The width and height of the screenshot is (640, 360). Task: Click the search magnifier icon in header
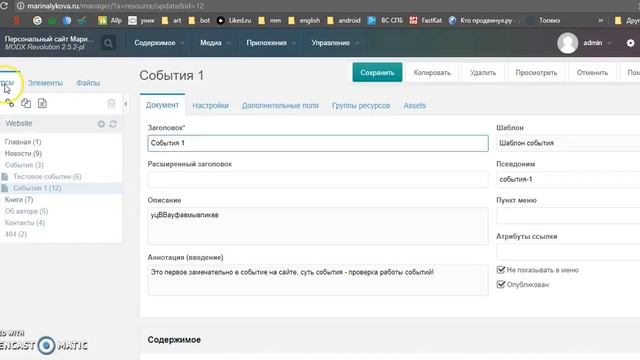108,43
